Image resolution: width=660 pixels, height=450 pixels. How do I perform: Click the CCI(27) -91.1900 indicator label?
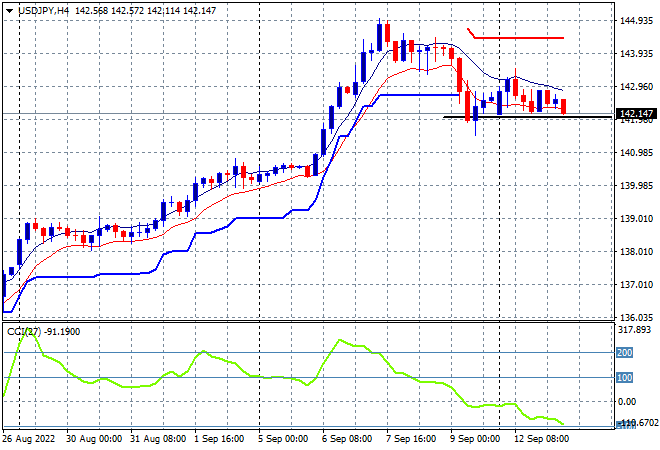pyautogui.click(x=43, y=332)
